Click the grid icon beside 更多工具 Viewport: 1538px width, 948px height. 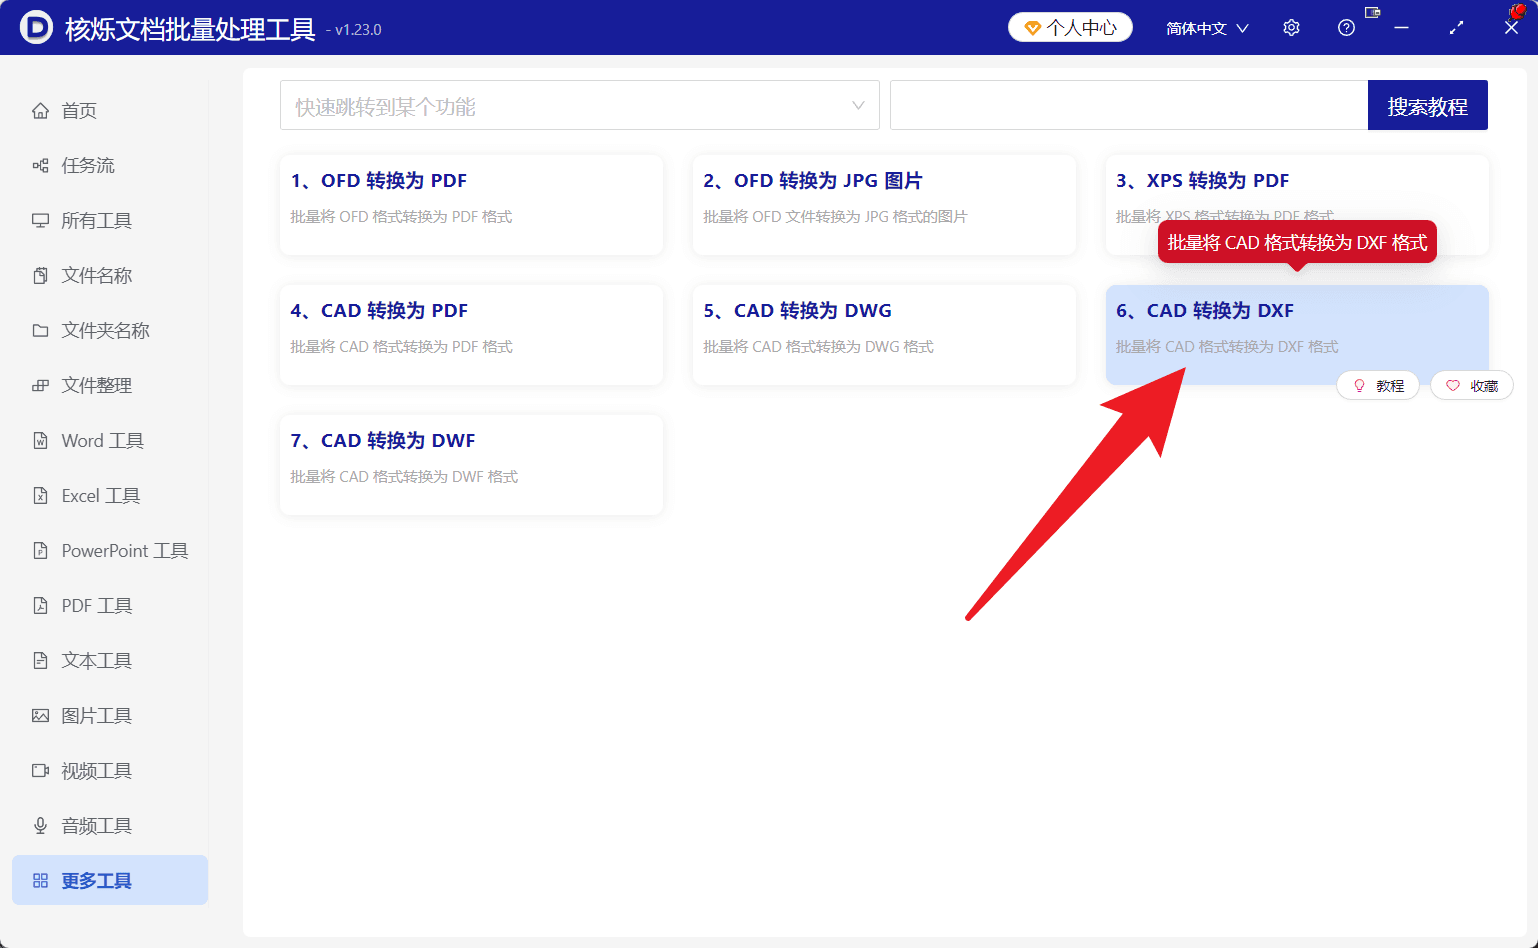click(x=40, y=880)
